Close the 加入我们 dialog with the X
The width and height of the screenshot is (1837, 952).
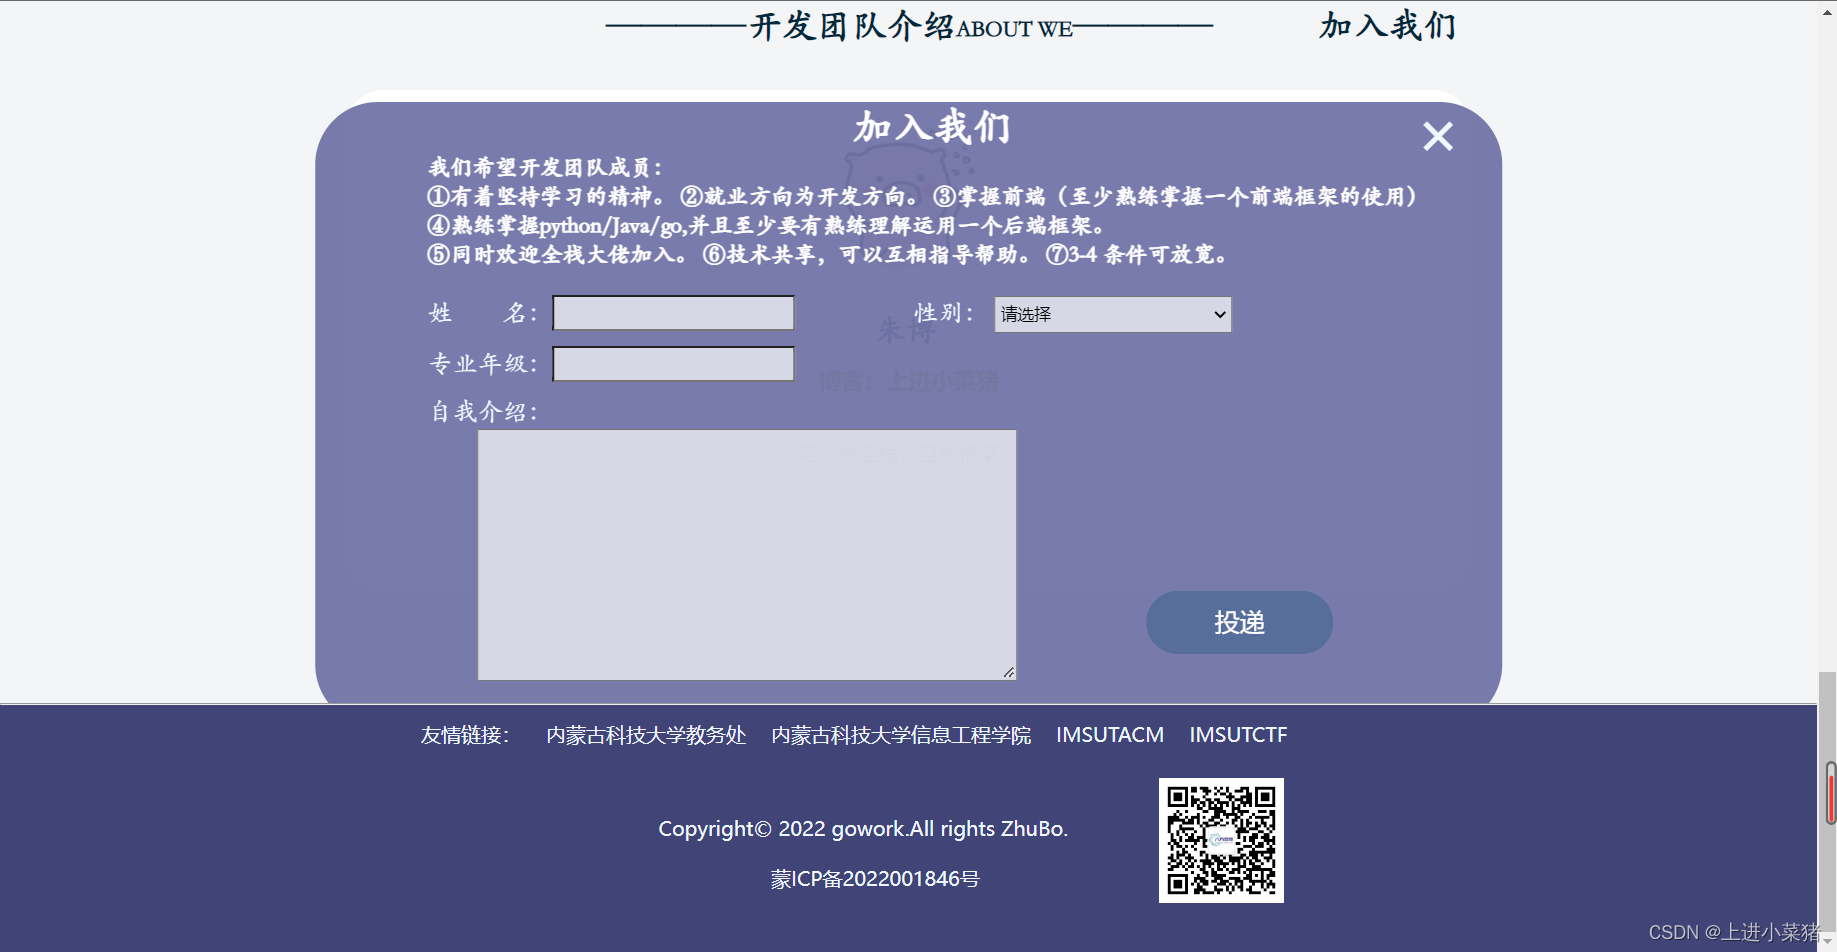[1438, 136]
